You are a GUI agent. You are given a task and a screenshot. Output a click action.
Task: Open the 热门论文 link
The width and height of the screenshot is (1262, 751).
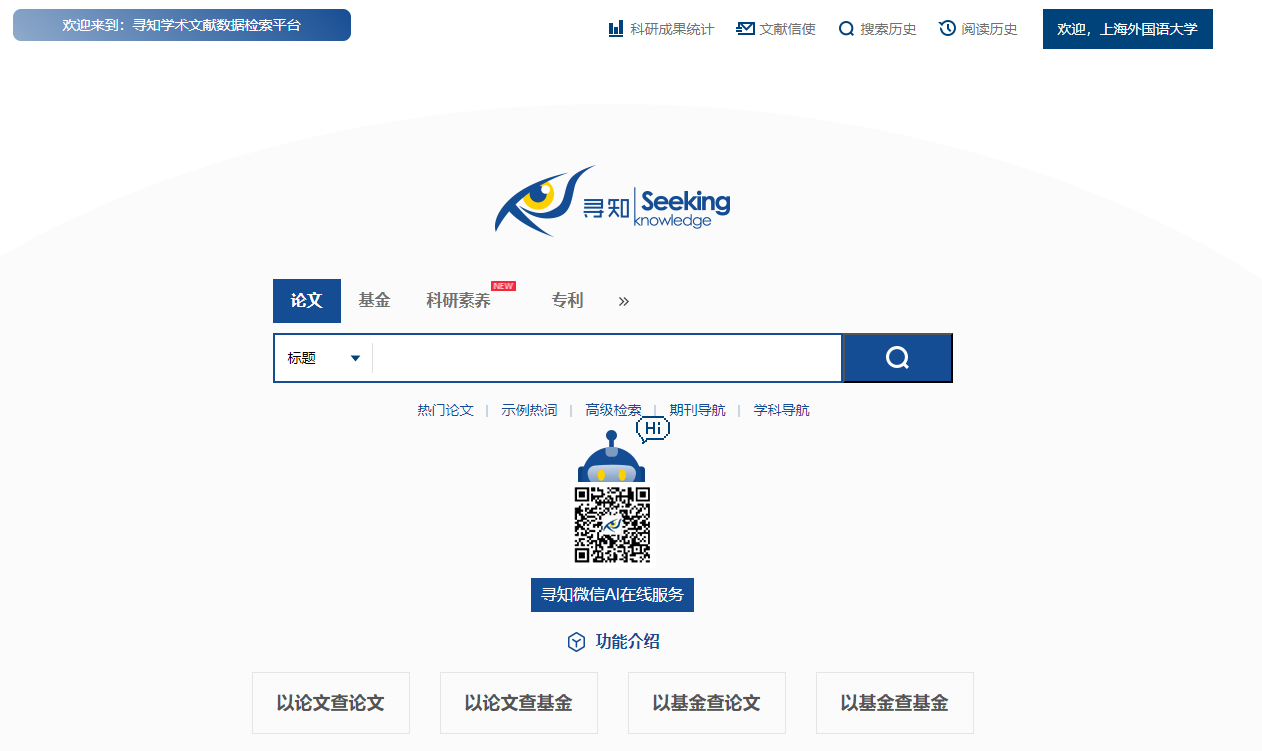click(x=445, y=410)
